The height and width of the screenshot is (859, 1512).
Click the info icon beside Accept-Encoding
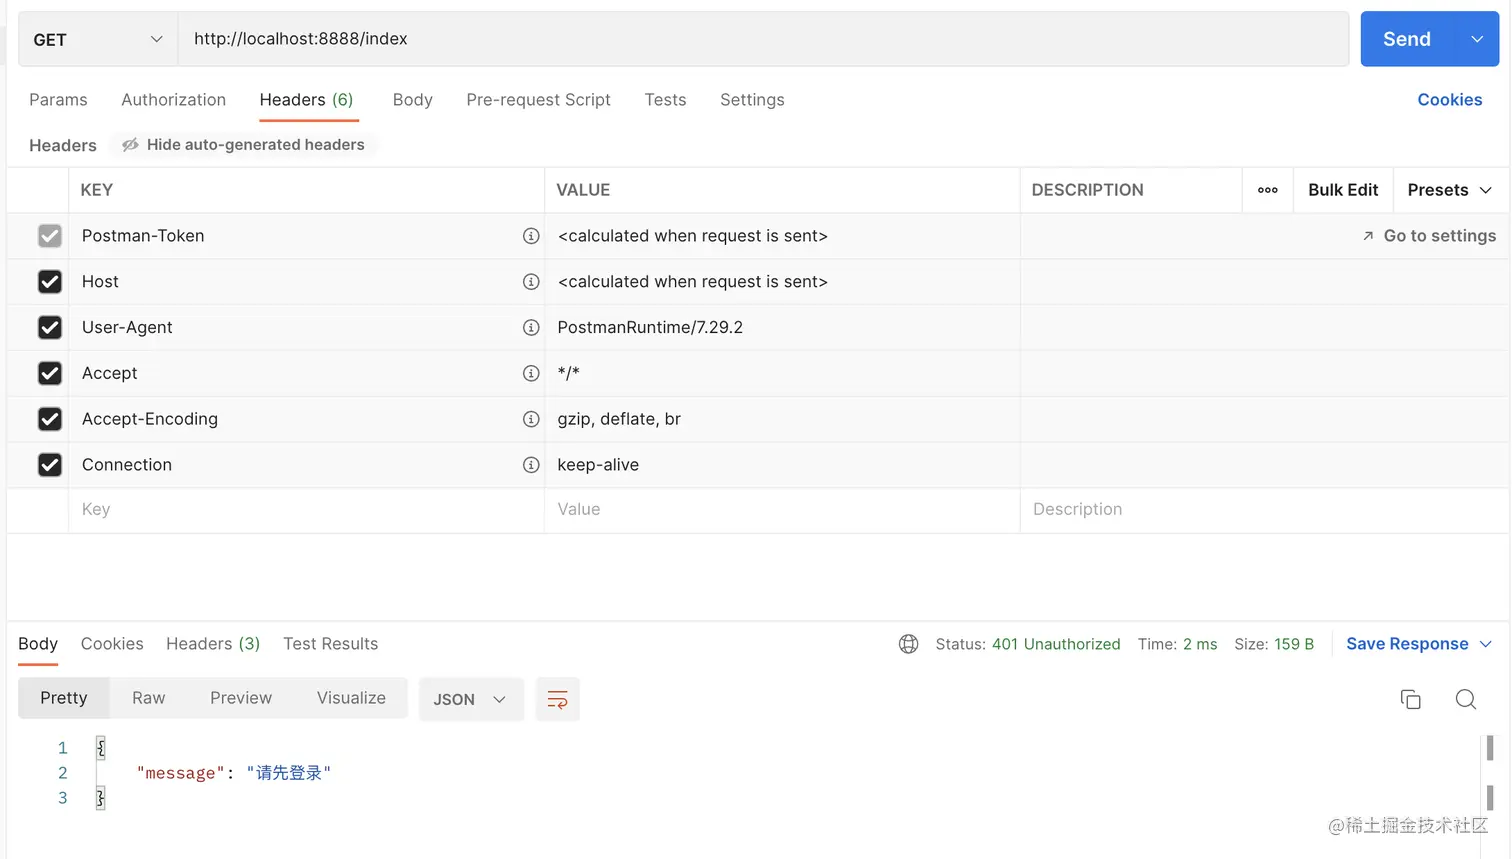(531, 419)
